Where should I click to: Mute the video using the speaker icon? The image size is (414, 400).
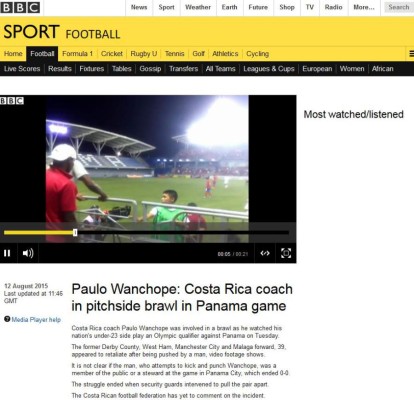[28, 253]
